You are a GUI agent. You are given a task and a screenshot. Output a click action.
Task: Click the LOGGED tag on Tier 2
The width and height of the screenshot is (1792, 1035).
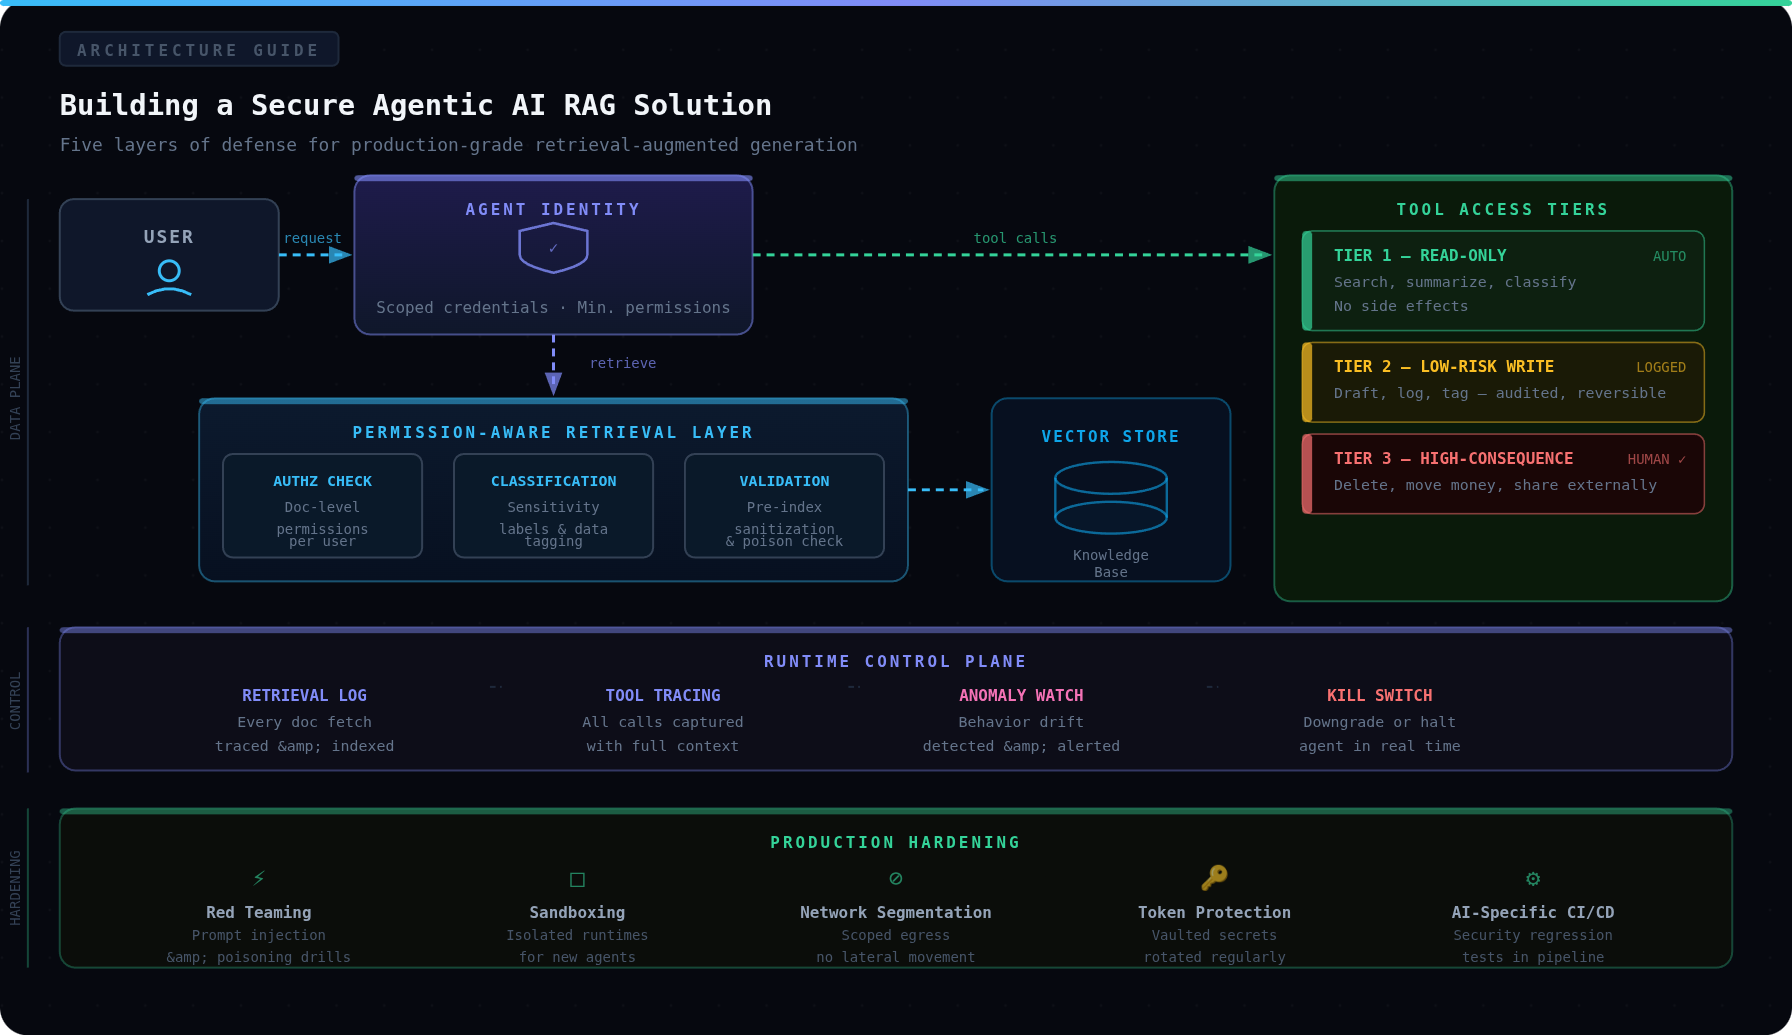pyautogui.click(x=1661, y=368)
